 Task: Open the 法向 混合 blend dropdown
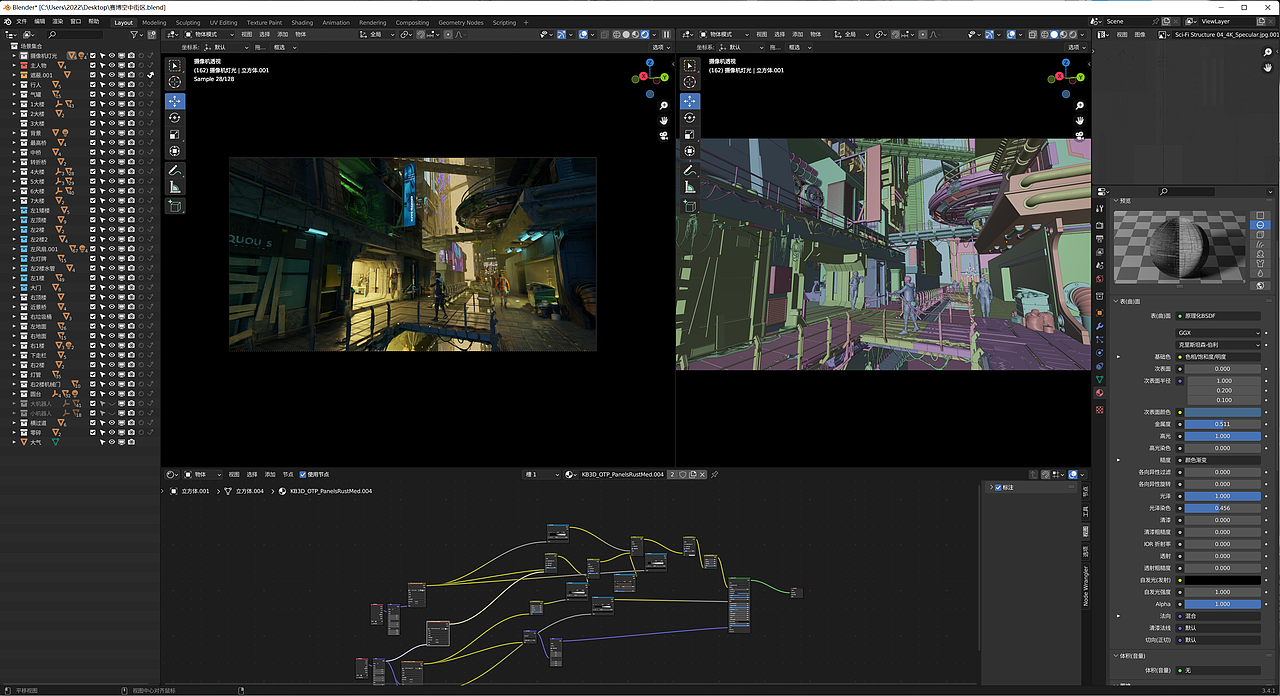tap(1220, 616)
